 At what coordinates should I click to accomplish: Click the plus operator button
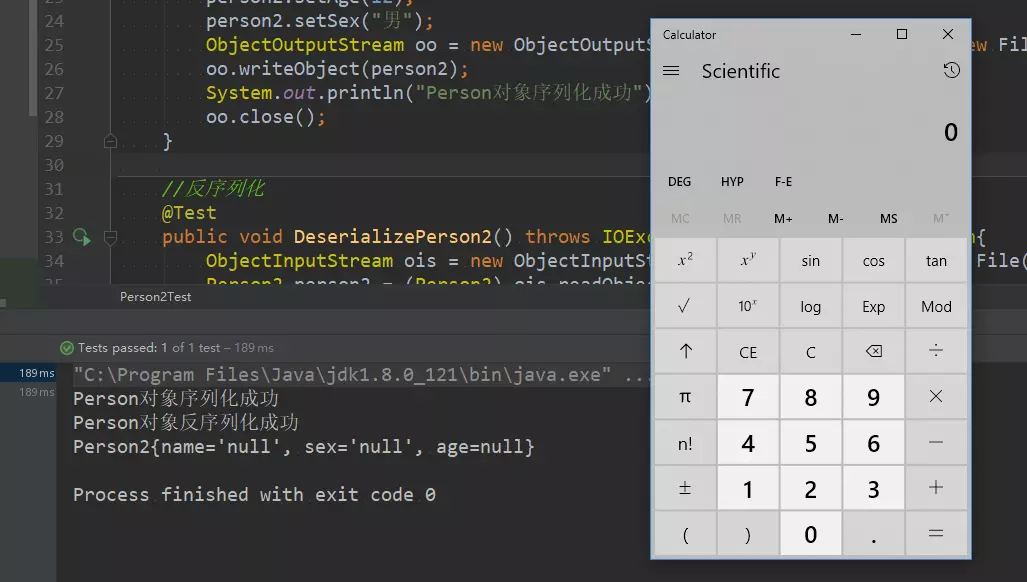click(x=936, y=488)
